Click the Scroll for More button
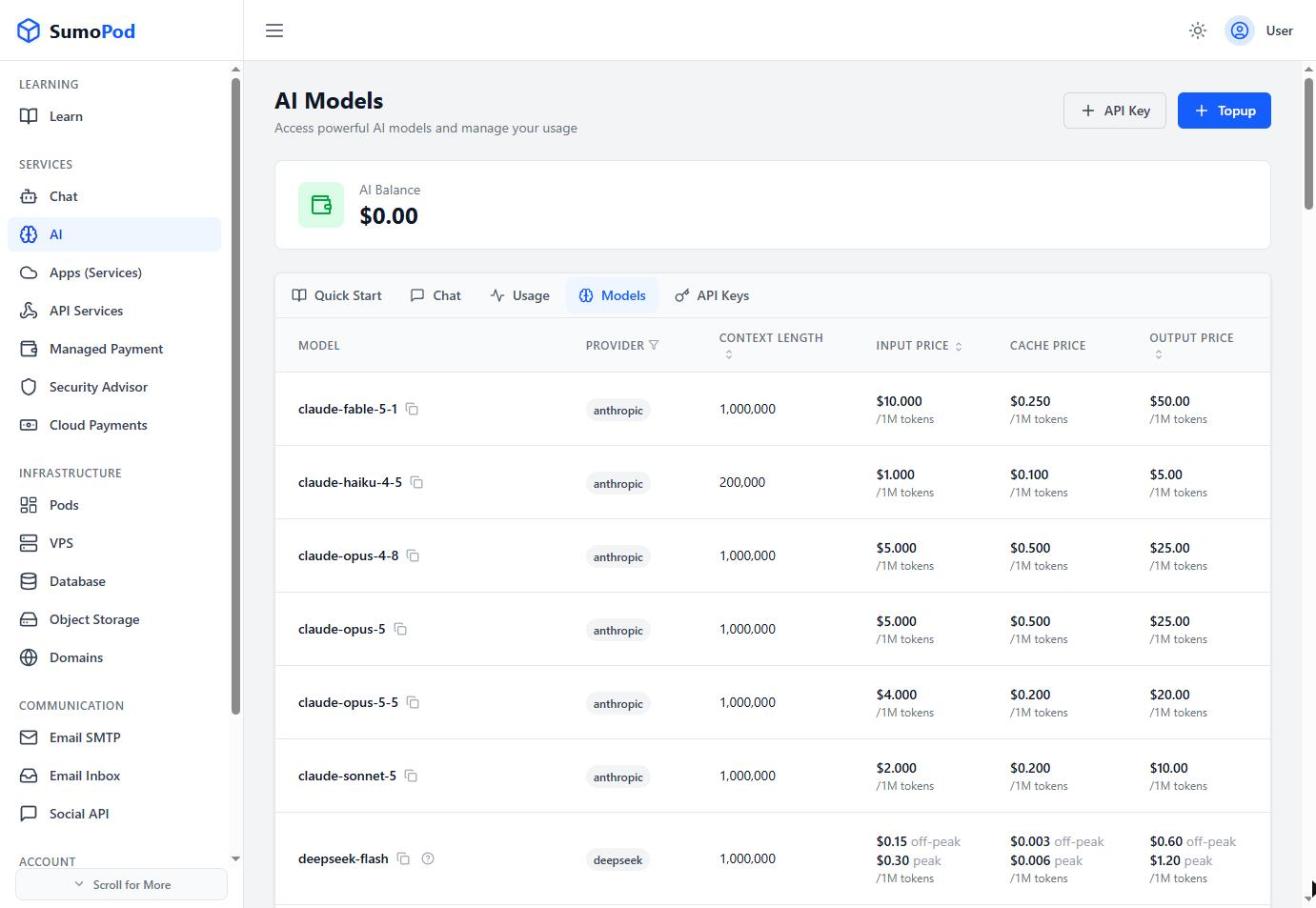 [x=121, y=885]
